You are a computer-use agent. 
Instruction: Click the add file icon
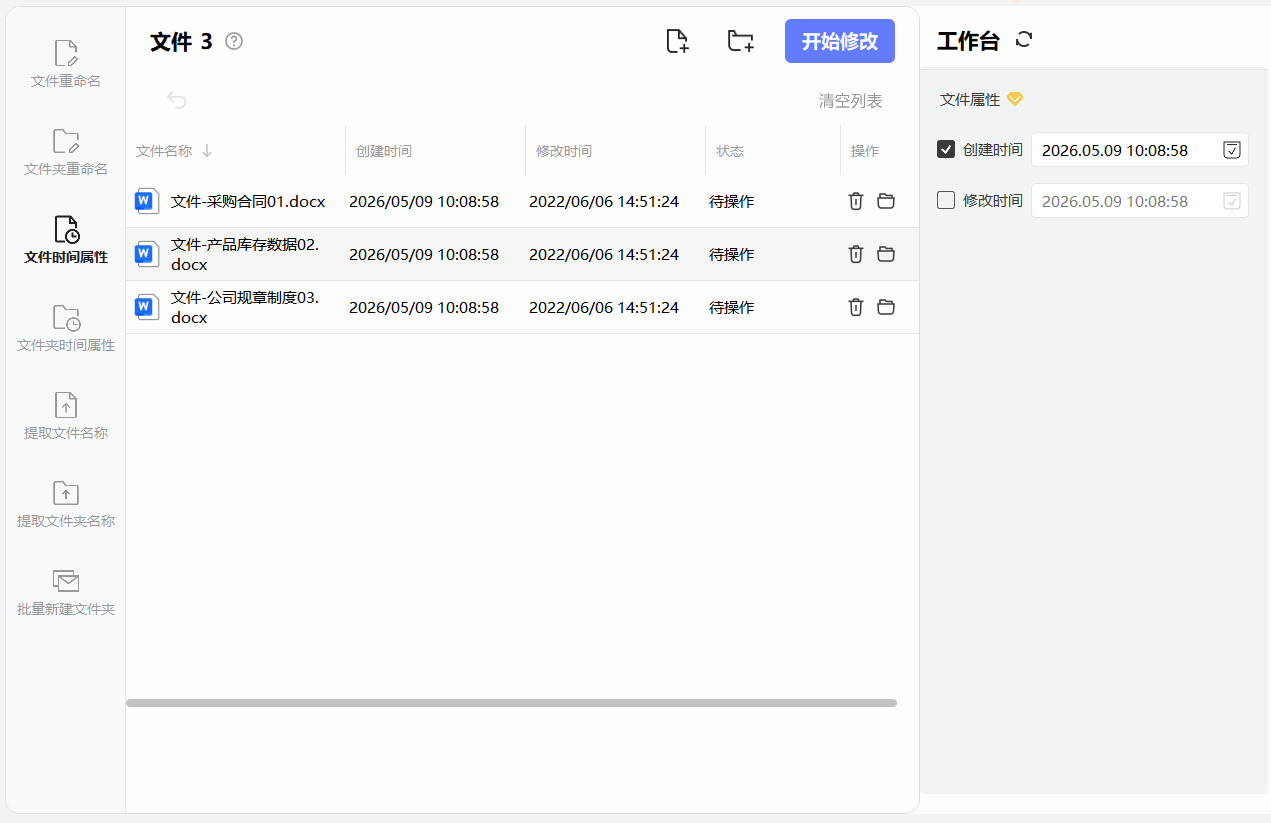[x=678, y=41]
